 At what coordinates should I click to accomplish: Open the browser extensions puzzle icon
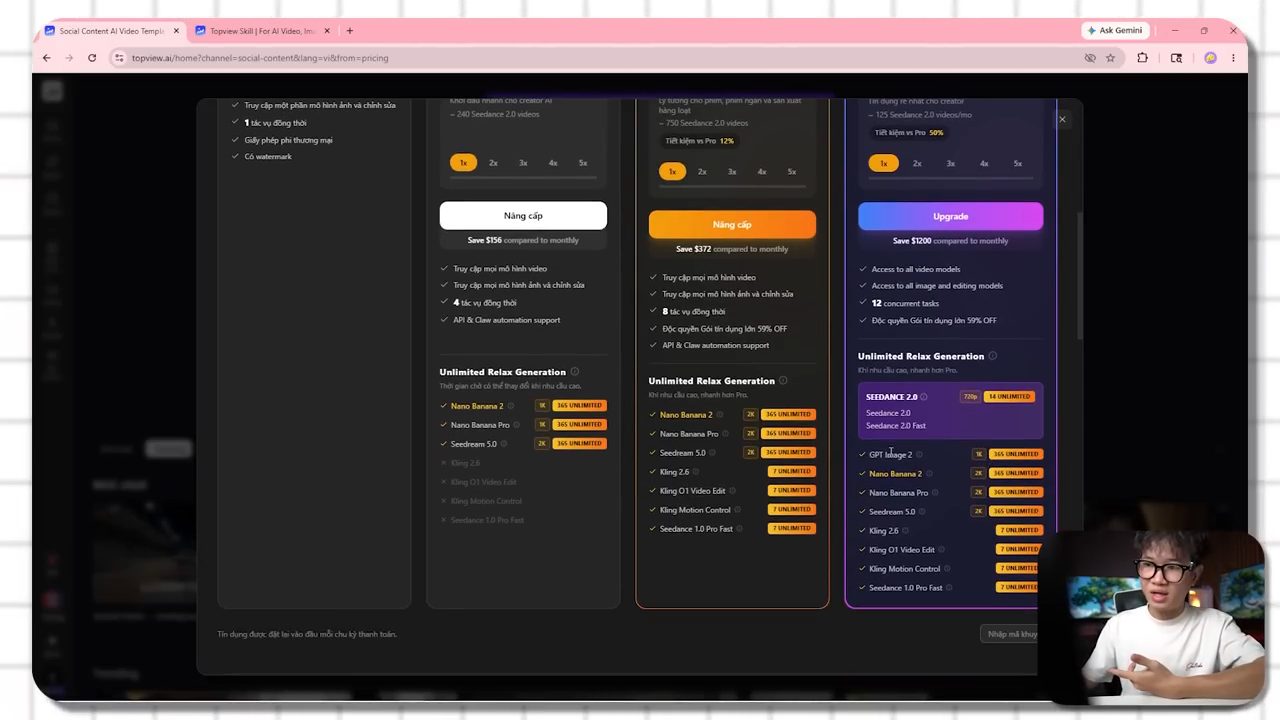coord(1142,58)
